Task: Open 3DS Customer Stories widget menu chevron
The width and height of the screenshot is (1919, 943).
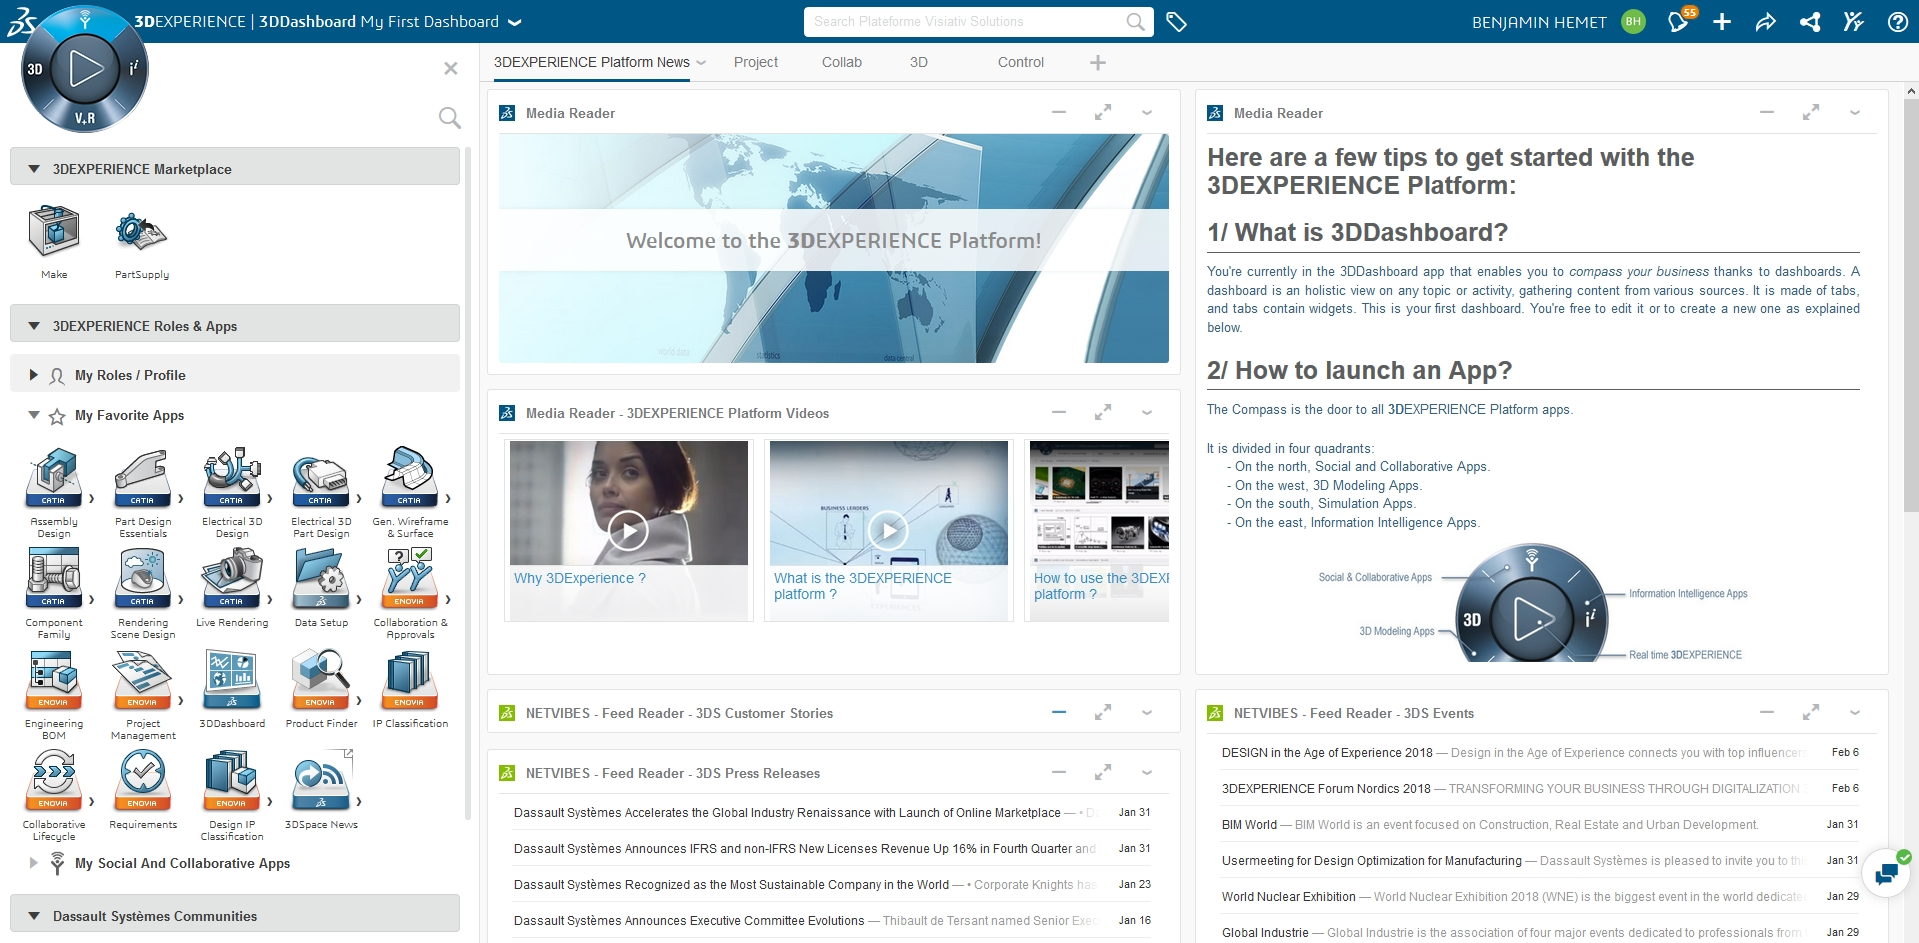Action: pos(1147,713)
